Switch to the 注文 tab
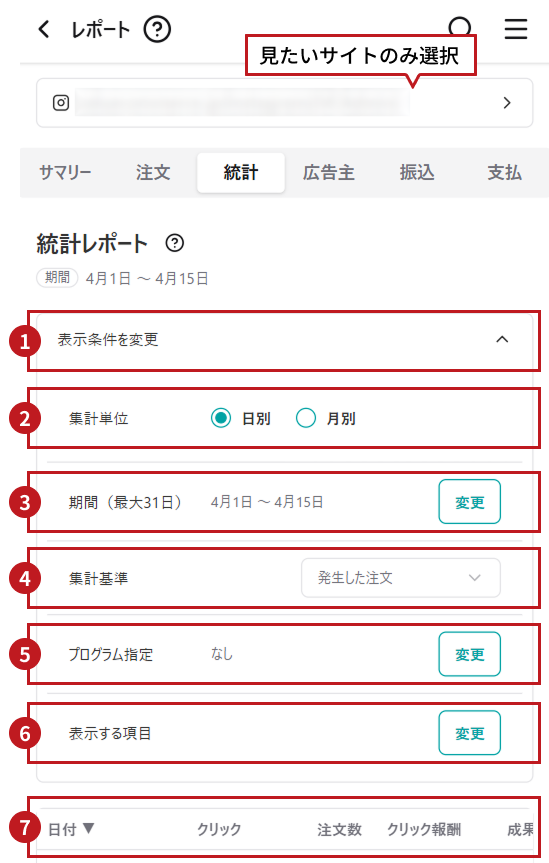The height and width of the screenshot is (863, 549). pos(153,173)
